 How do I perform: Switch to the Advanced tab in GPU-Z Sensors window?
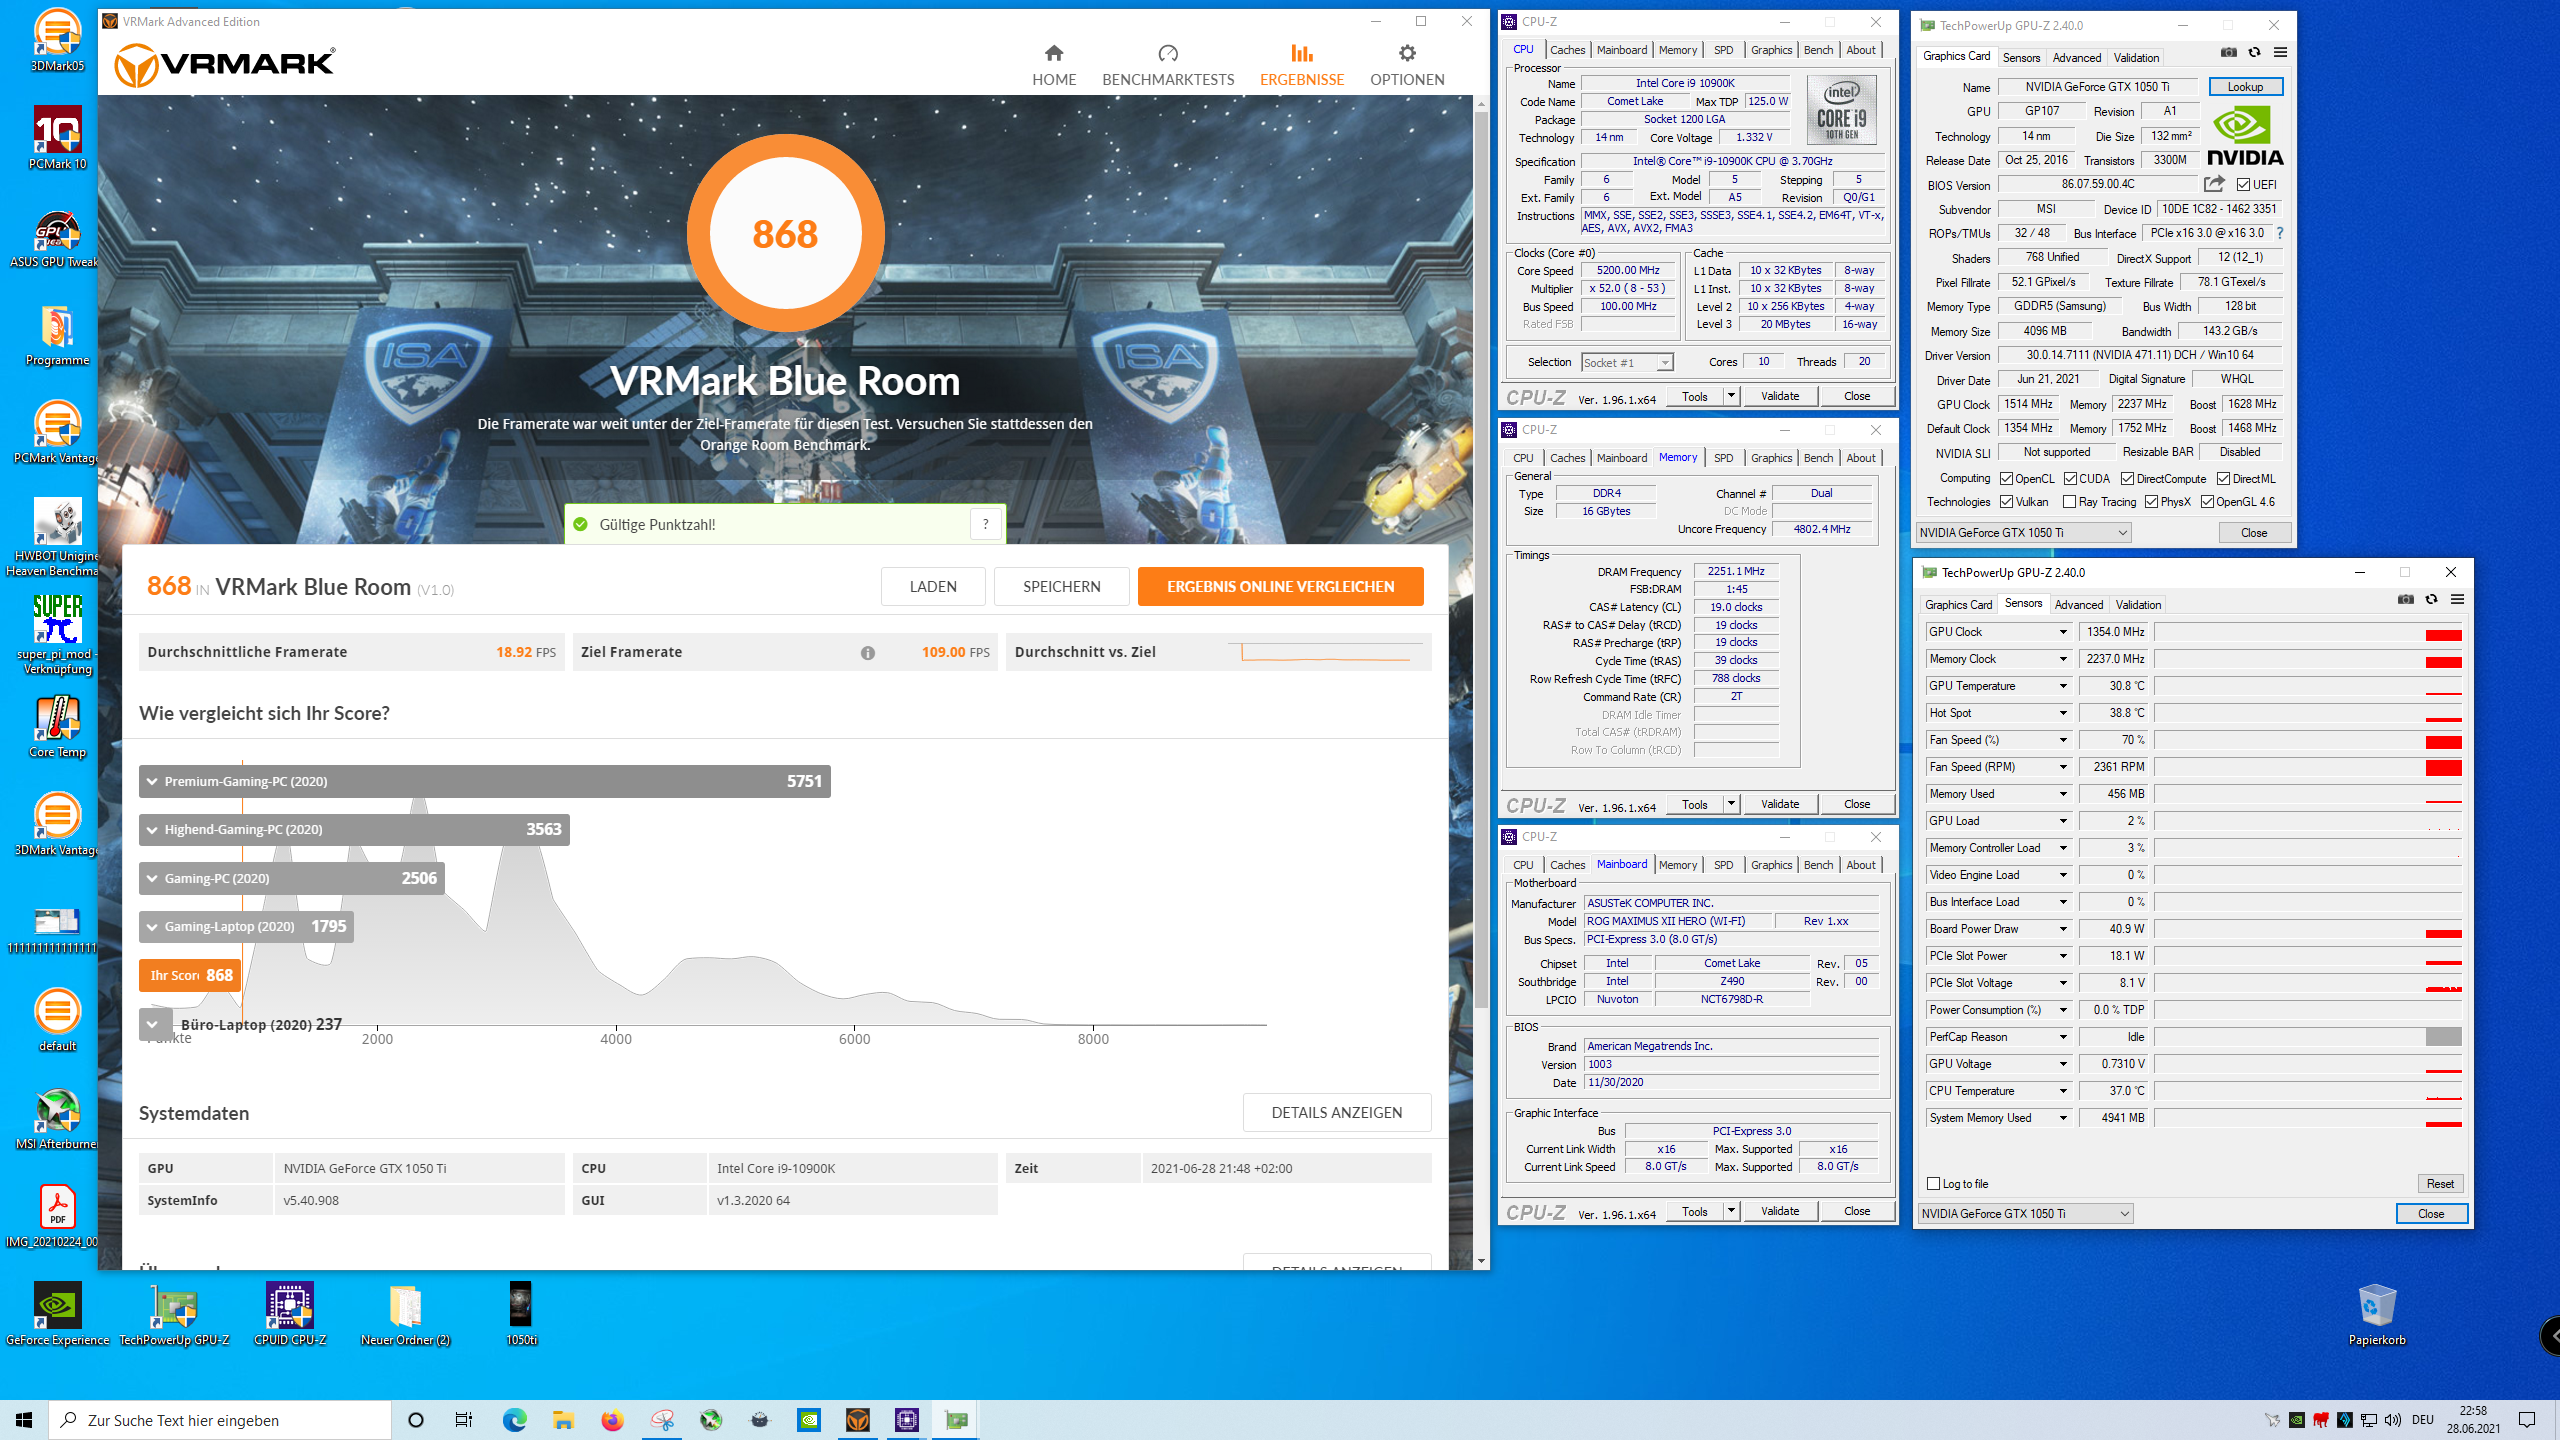[2079, 605]
